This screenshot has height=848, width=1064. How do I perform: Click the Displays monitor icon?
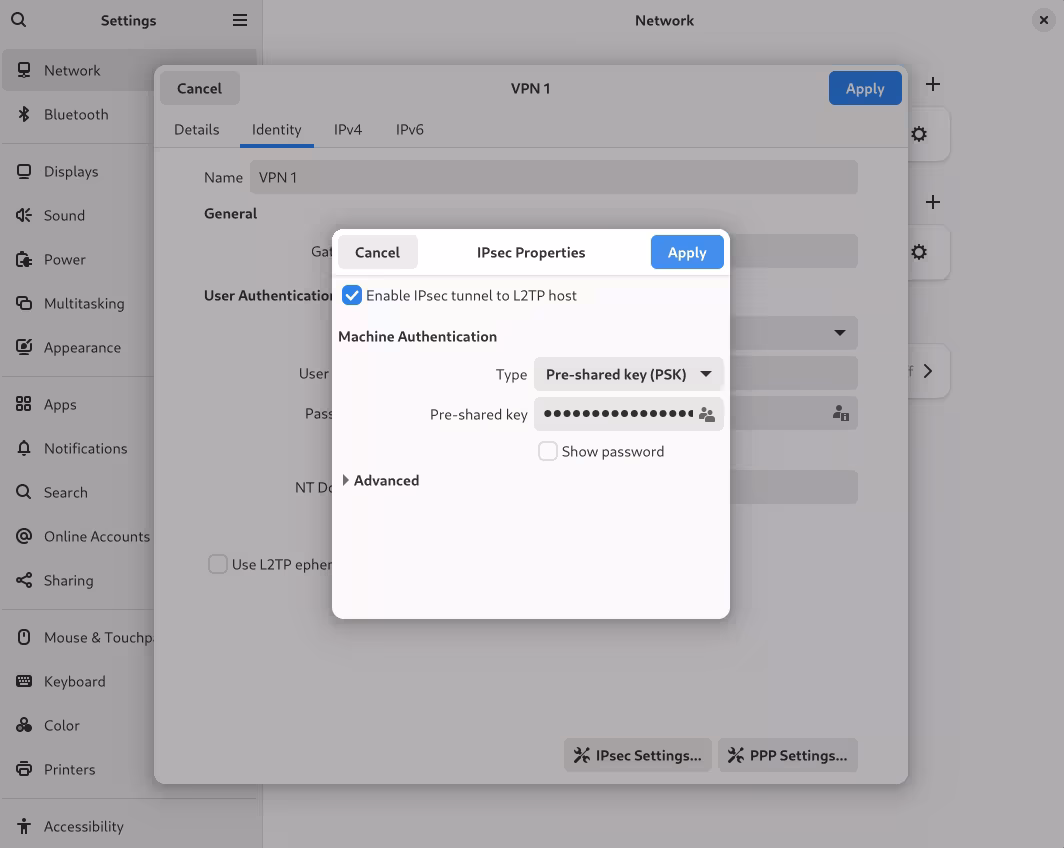tap(22, 171)
